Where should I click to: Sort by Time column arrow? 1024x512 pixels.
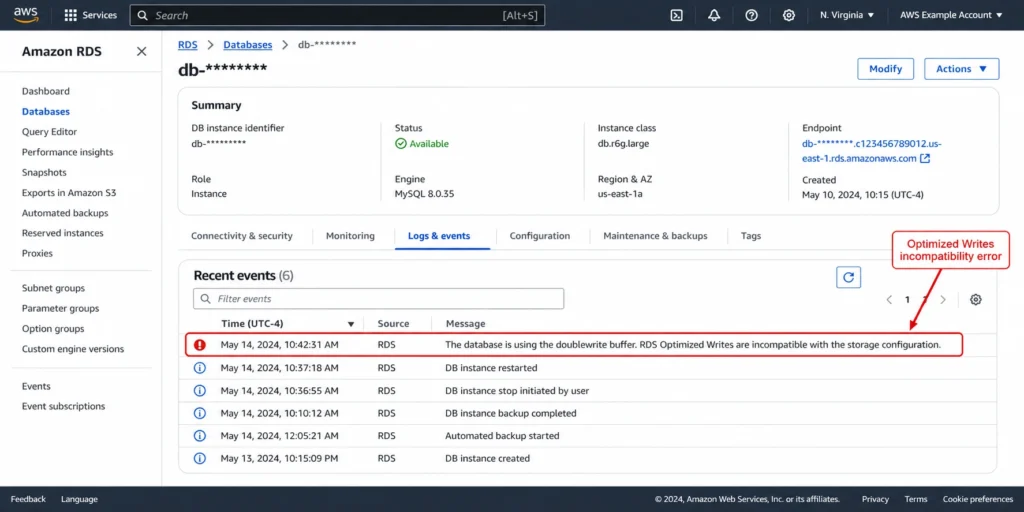pyautogui.click(x=351, y=324)
